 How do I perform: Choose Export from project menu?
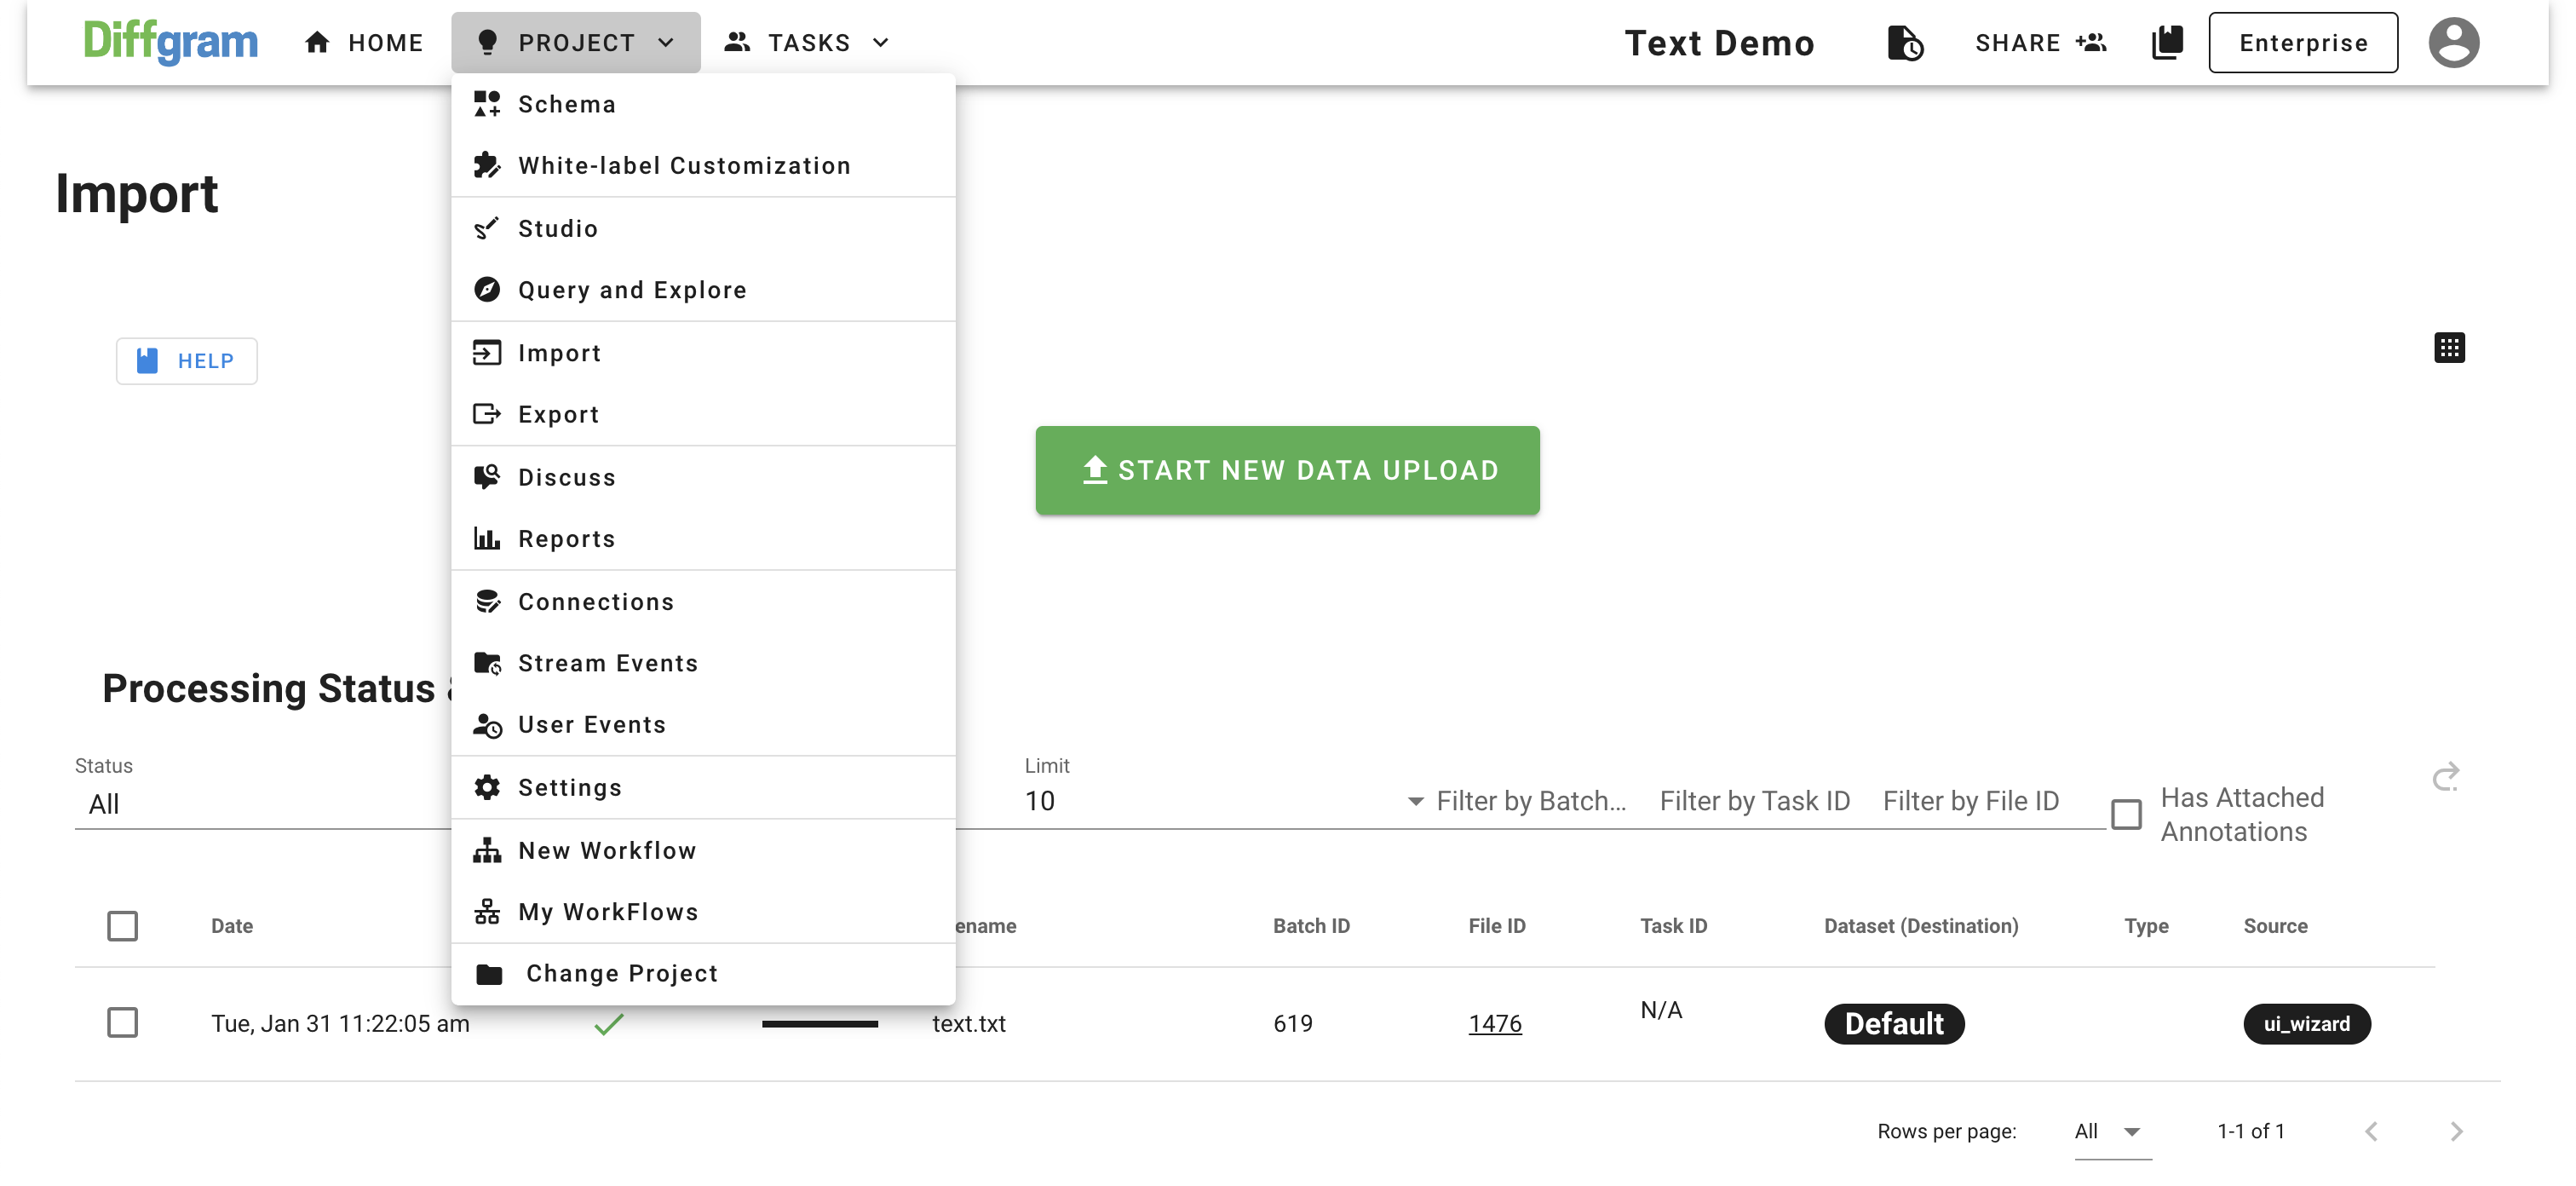(x=558, y=414)
